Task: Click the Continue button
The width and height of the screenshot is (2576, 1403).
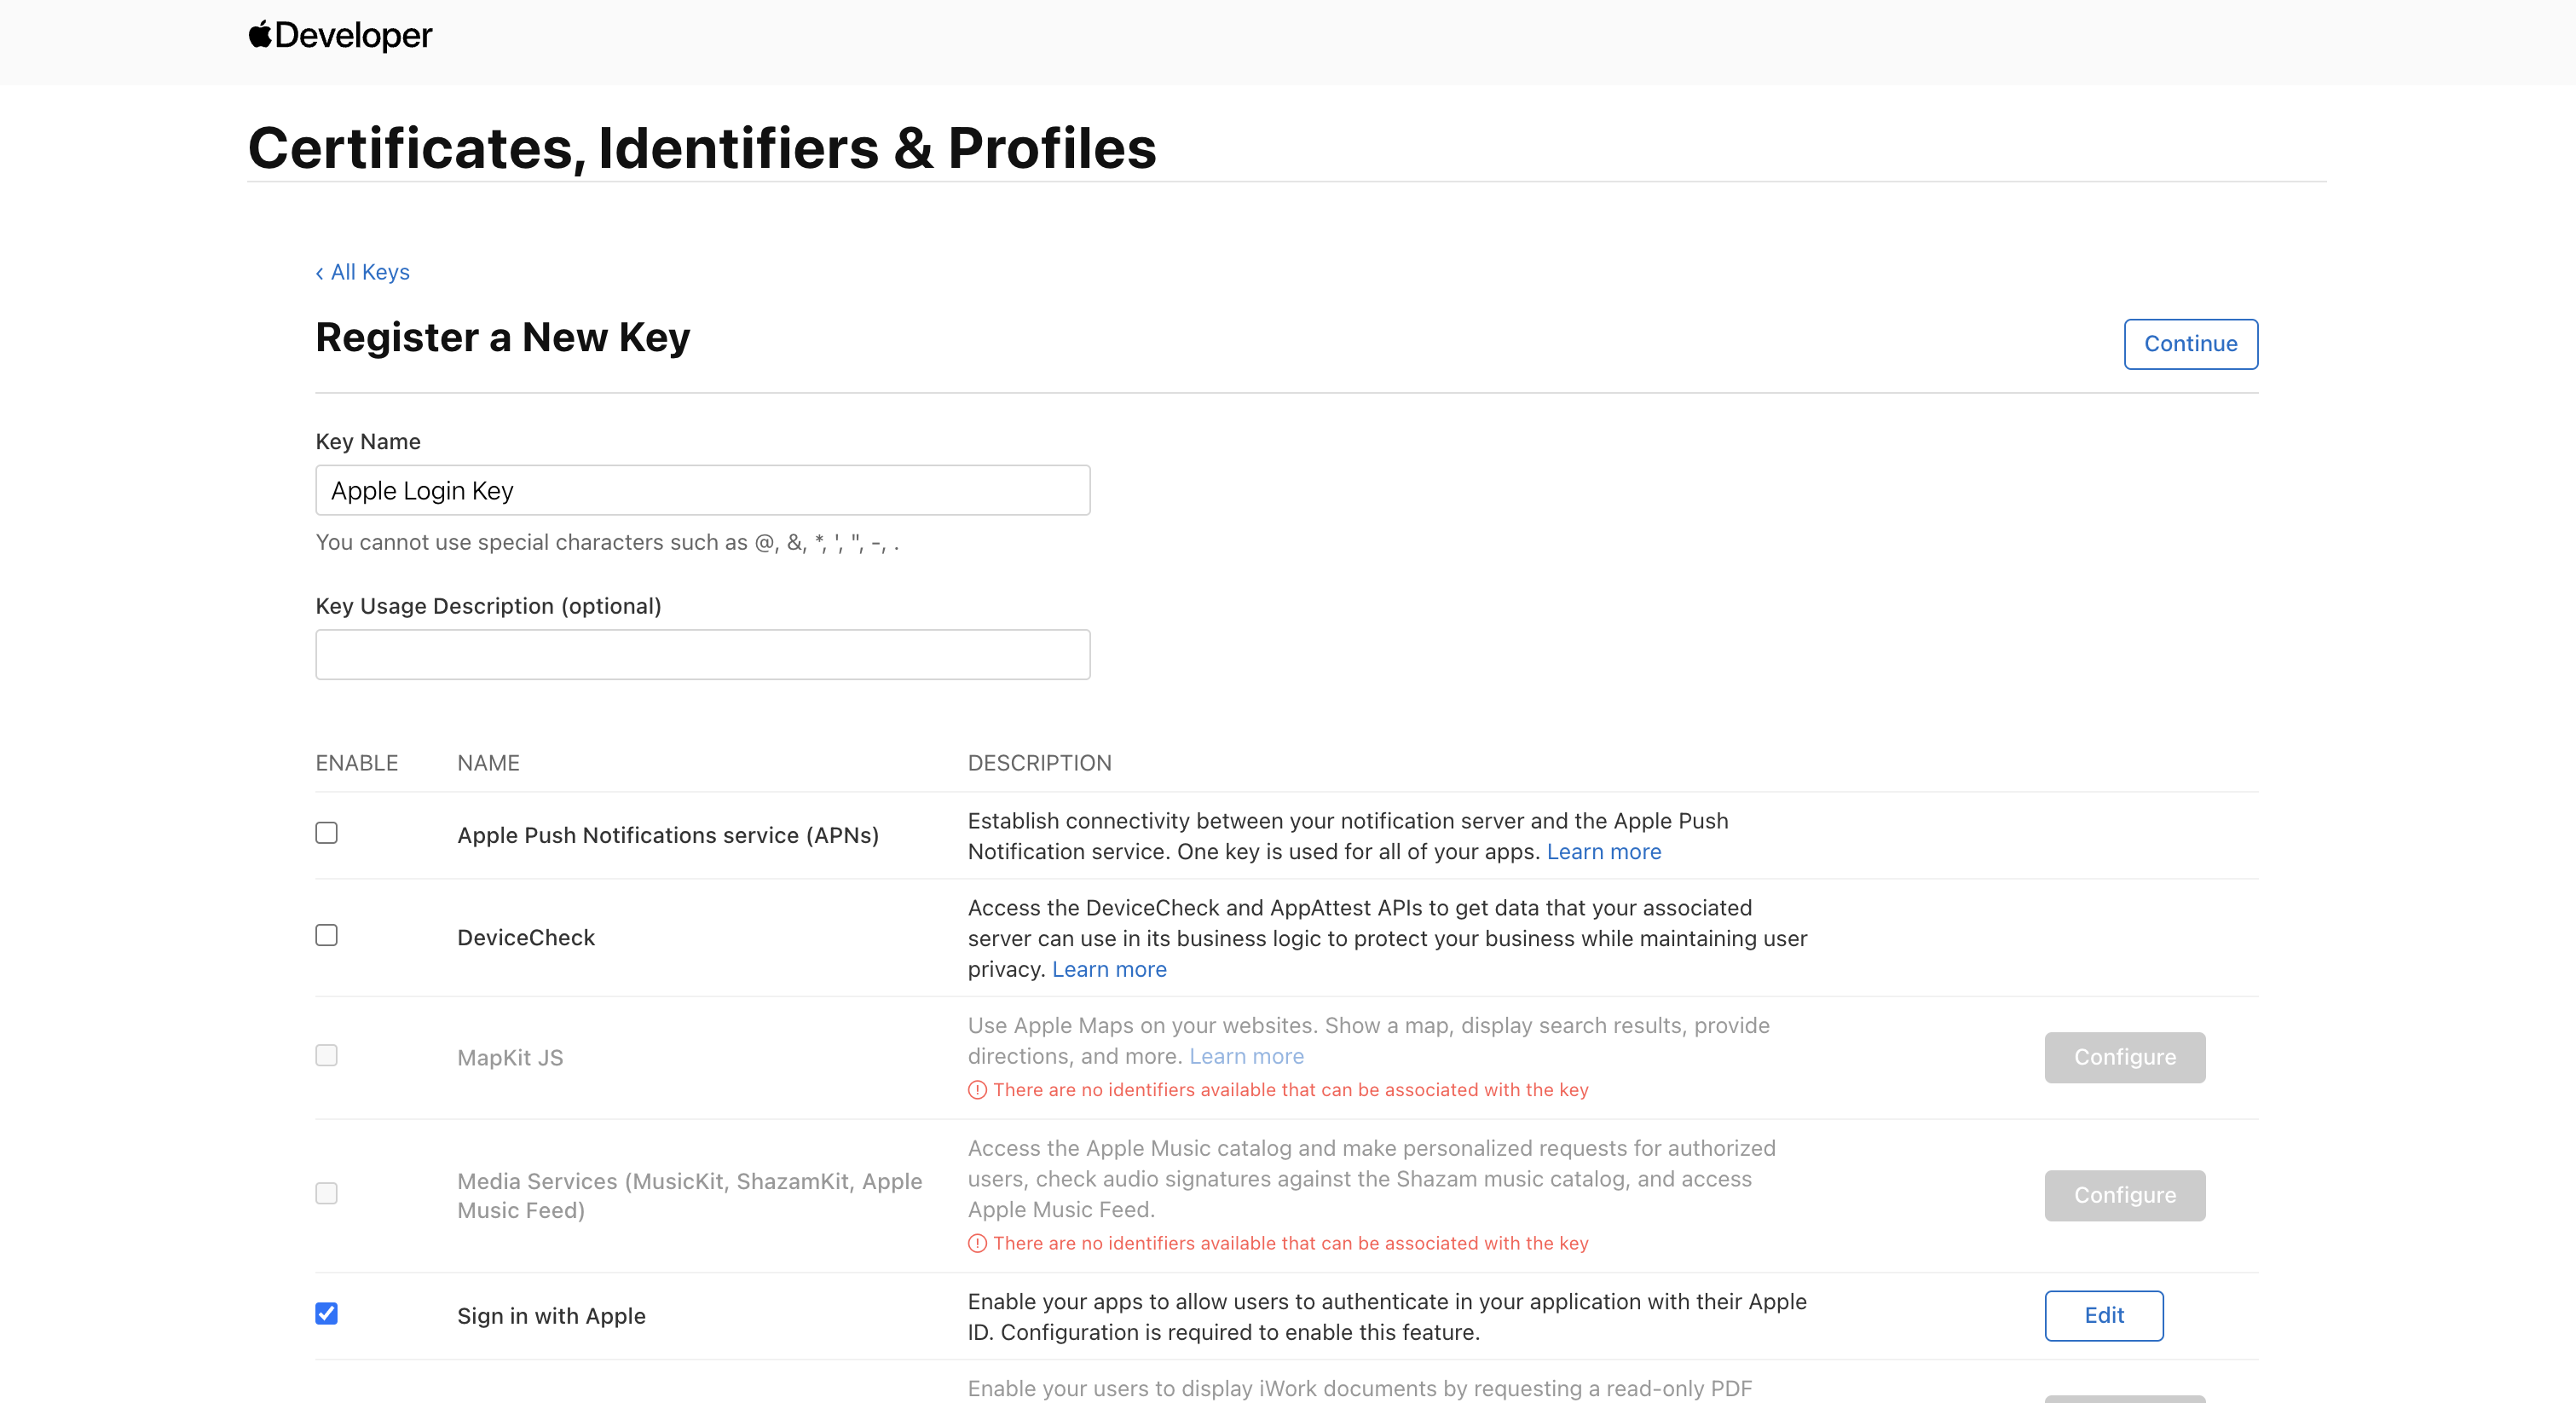Action: [2190, 344]
